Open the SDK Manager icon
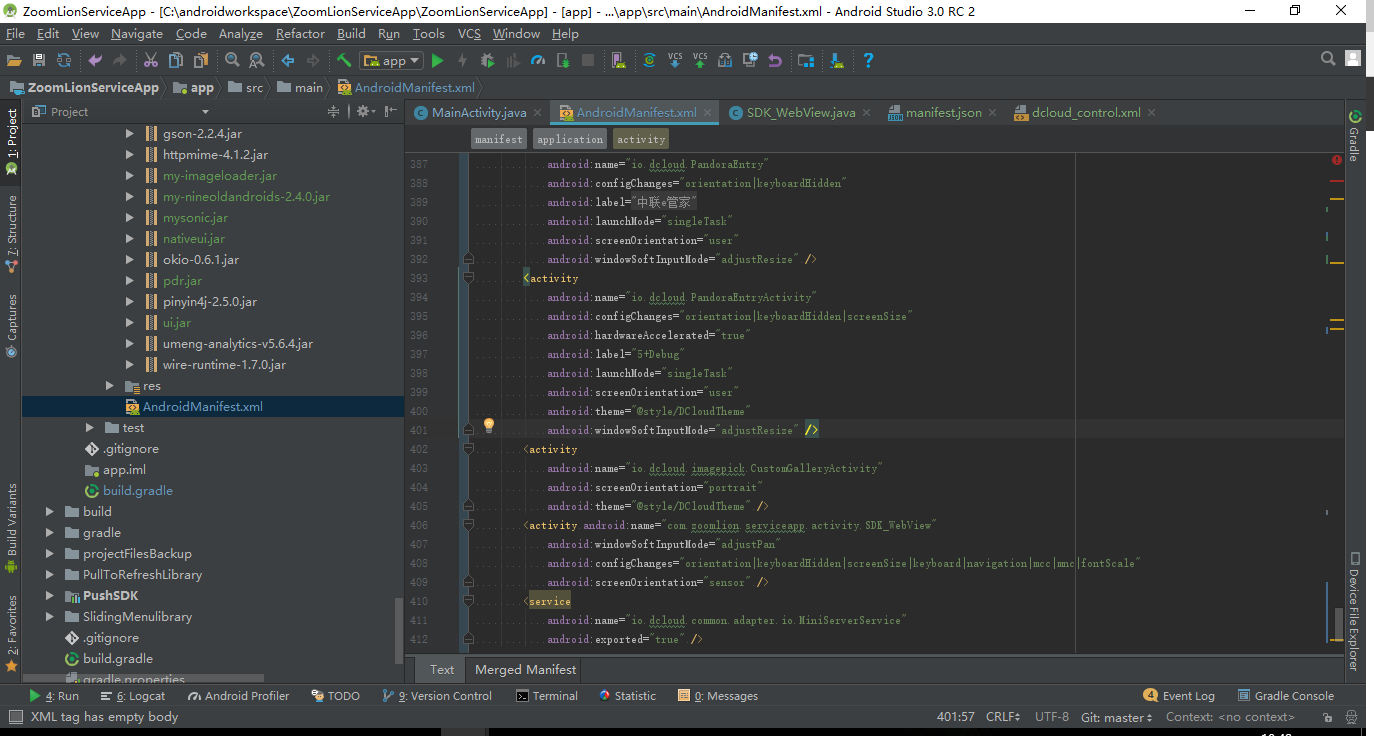Image resolution: width=1374 pixels, height=736 pixels. pos(837,61)
